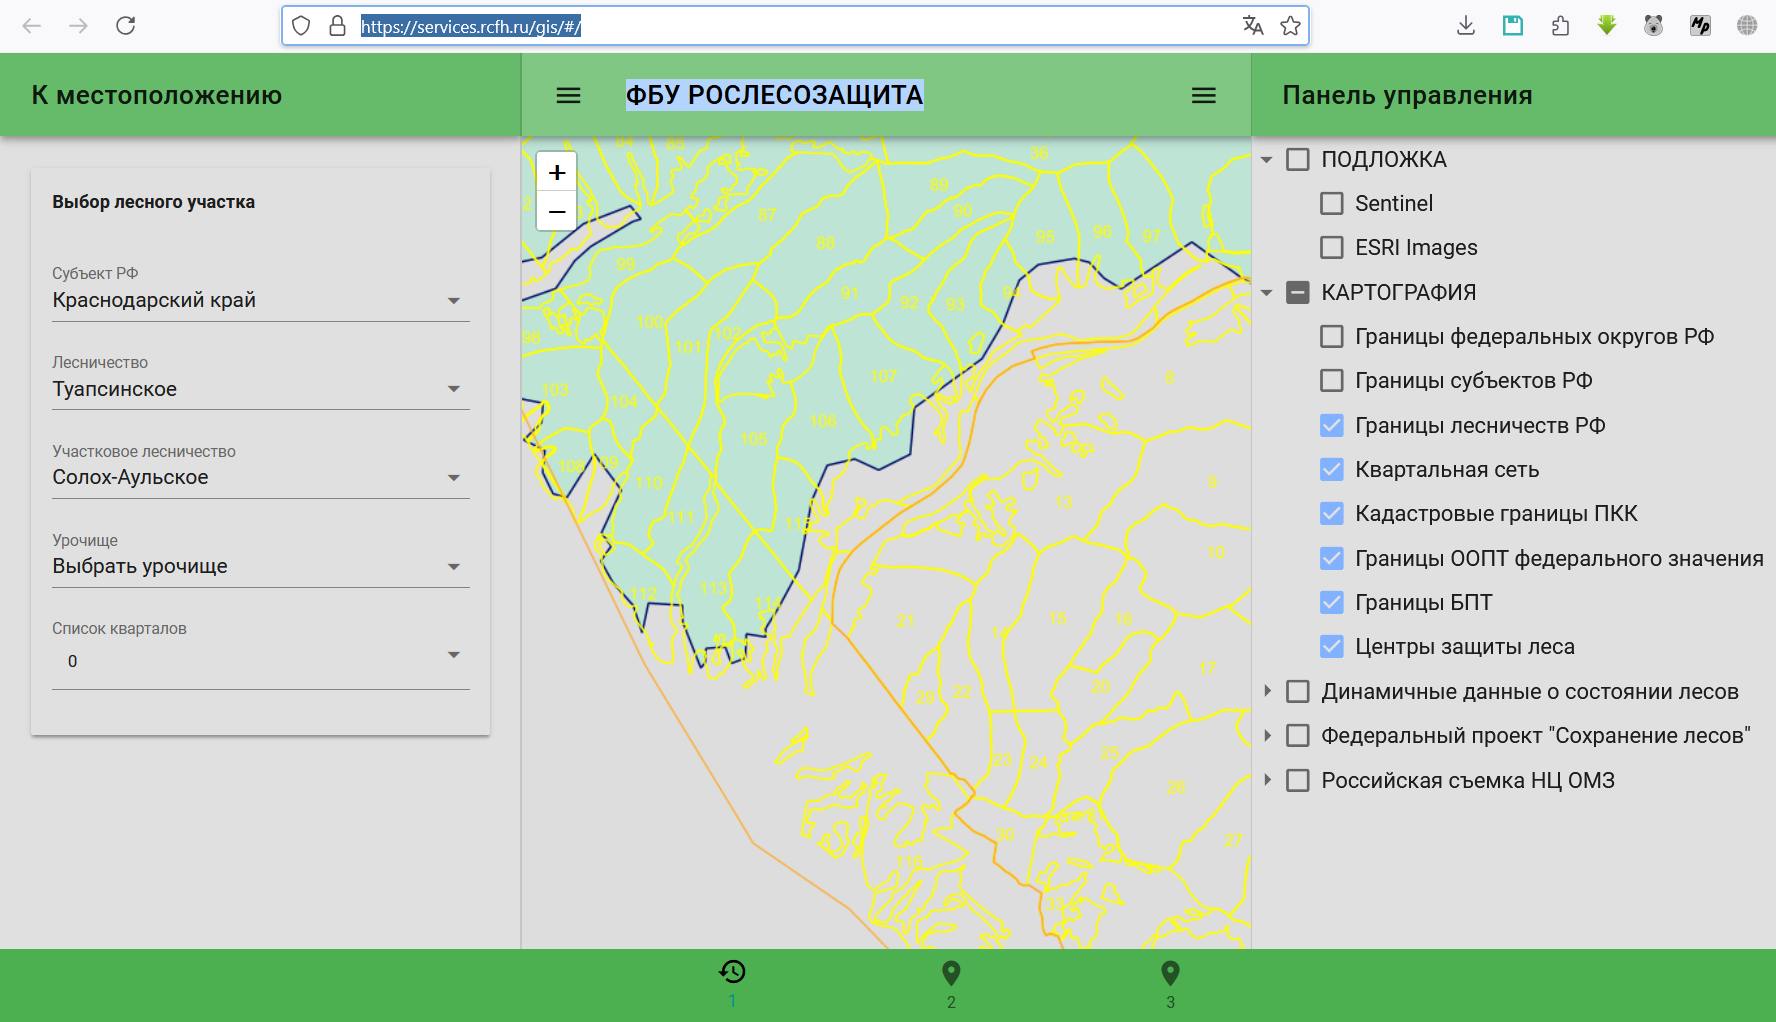Collapse the КАРТОГРАФИЯ layer group arrow
This screenshot has height=1022, width=1776.
[x=1267, y=293]
